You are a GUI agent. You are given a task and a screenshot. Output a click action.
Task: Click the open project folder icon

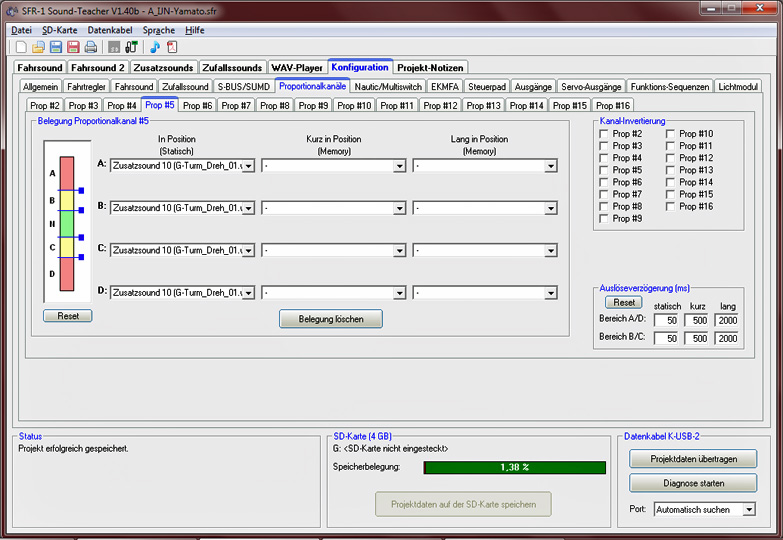38,47
